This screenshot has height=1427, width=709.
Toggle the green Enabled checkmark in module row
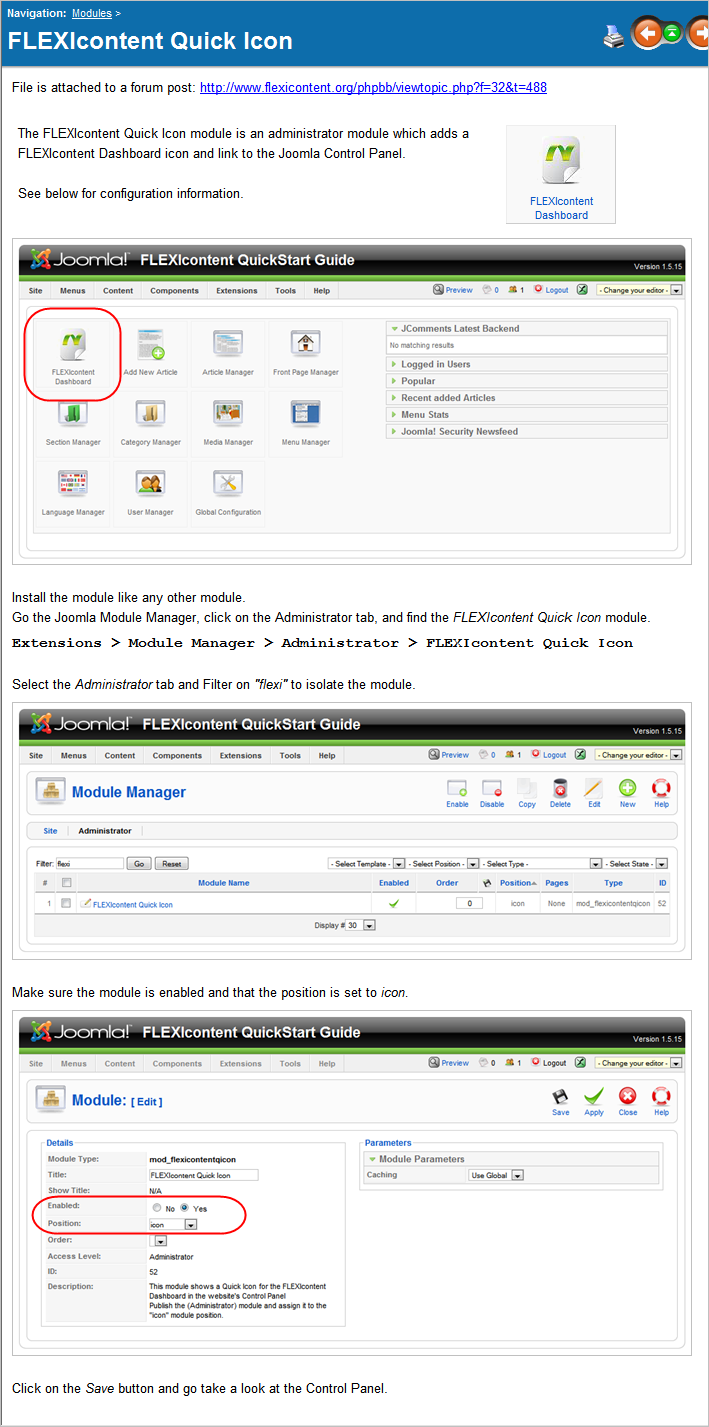coord(394,903)
